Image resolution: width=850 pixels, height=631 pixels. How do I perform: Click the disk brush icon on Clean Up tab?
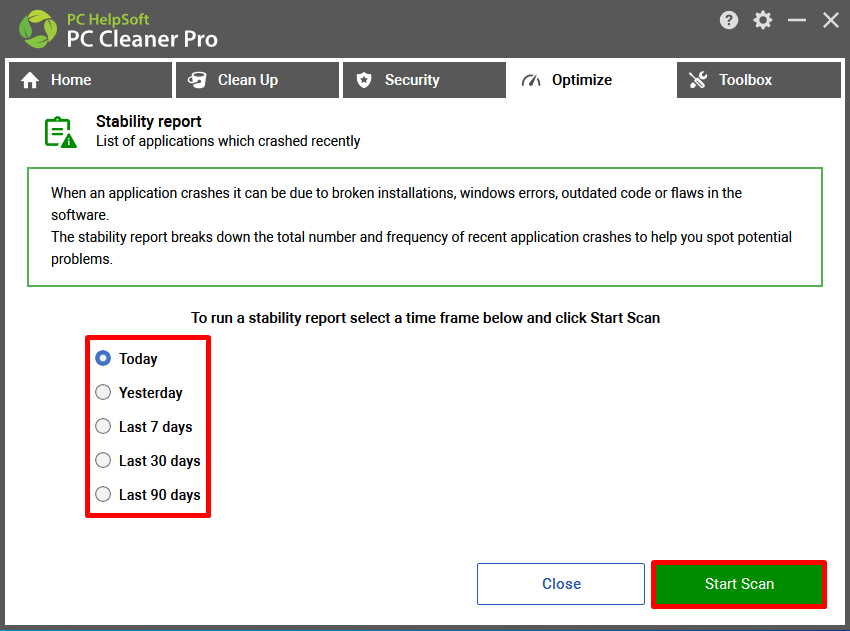[x=197, y=80]
